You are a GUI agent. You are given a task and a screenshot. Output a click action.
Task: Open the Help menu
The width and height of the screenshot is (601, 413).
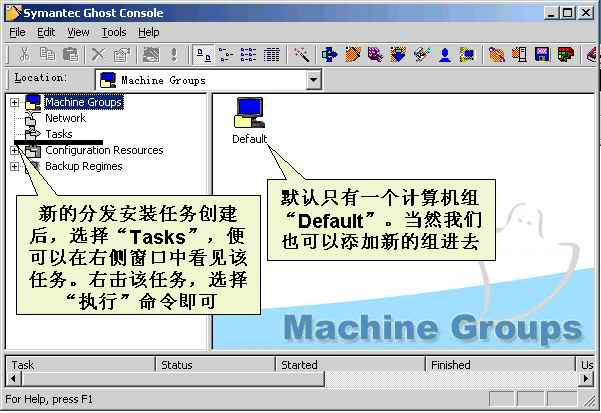(x=149, y=33)
